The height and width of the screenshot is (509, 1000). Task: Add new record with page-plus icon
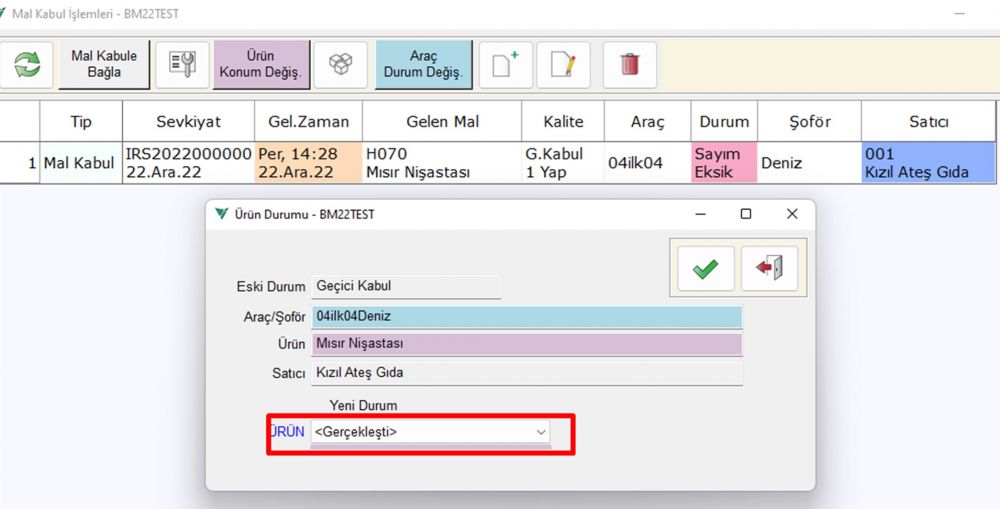[x=505, y=65]
